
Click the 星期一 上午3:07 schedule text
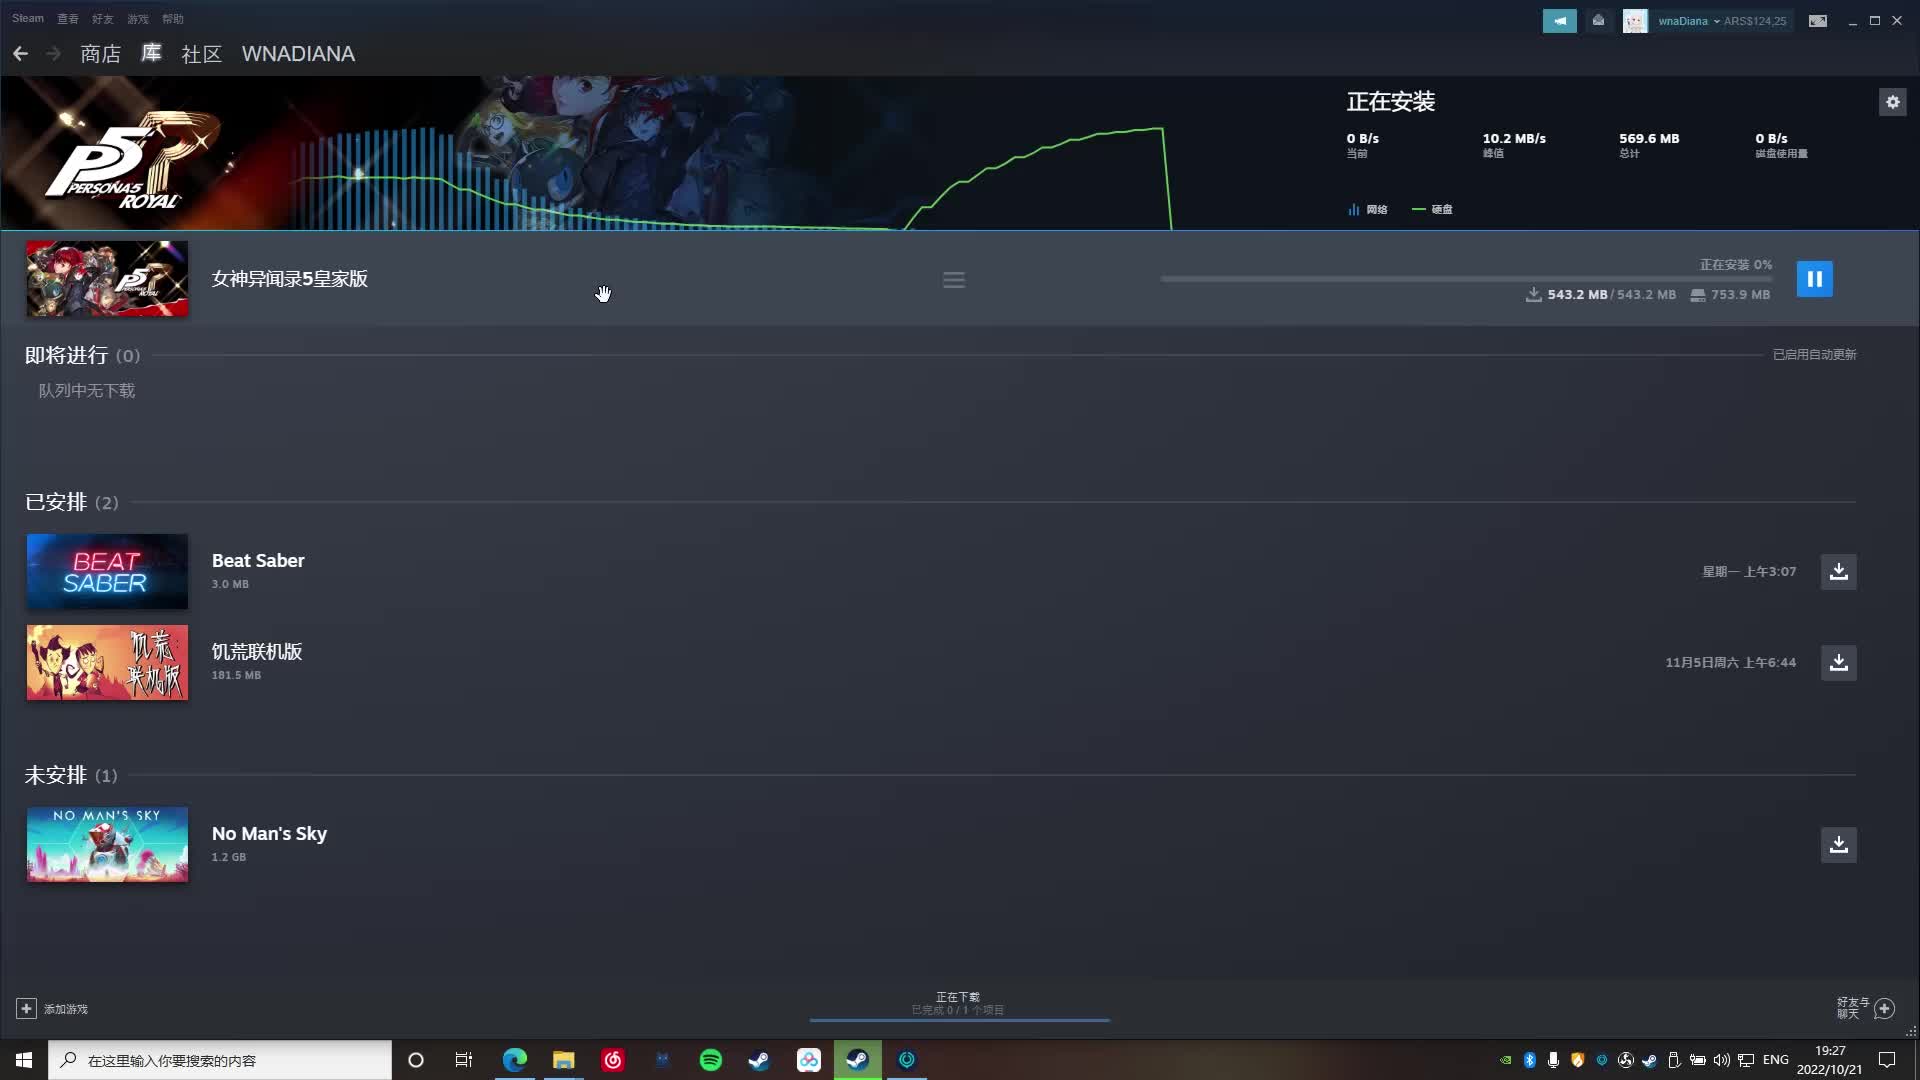click(x=1749, y=572)
